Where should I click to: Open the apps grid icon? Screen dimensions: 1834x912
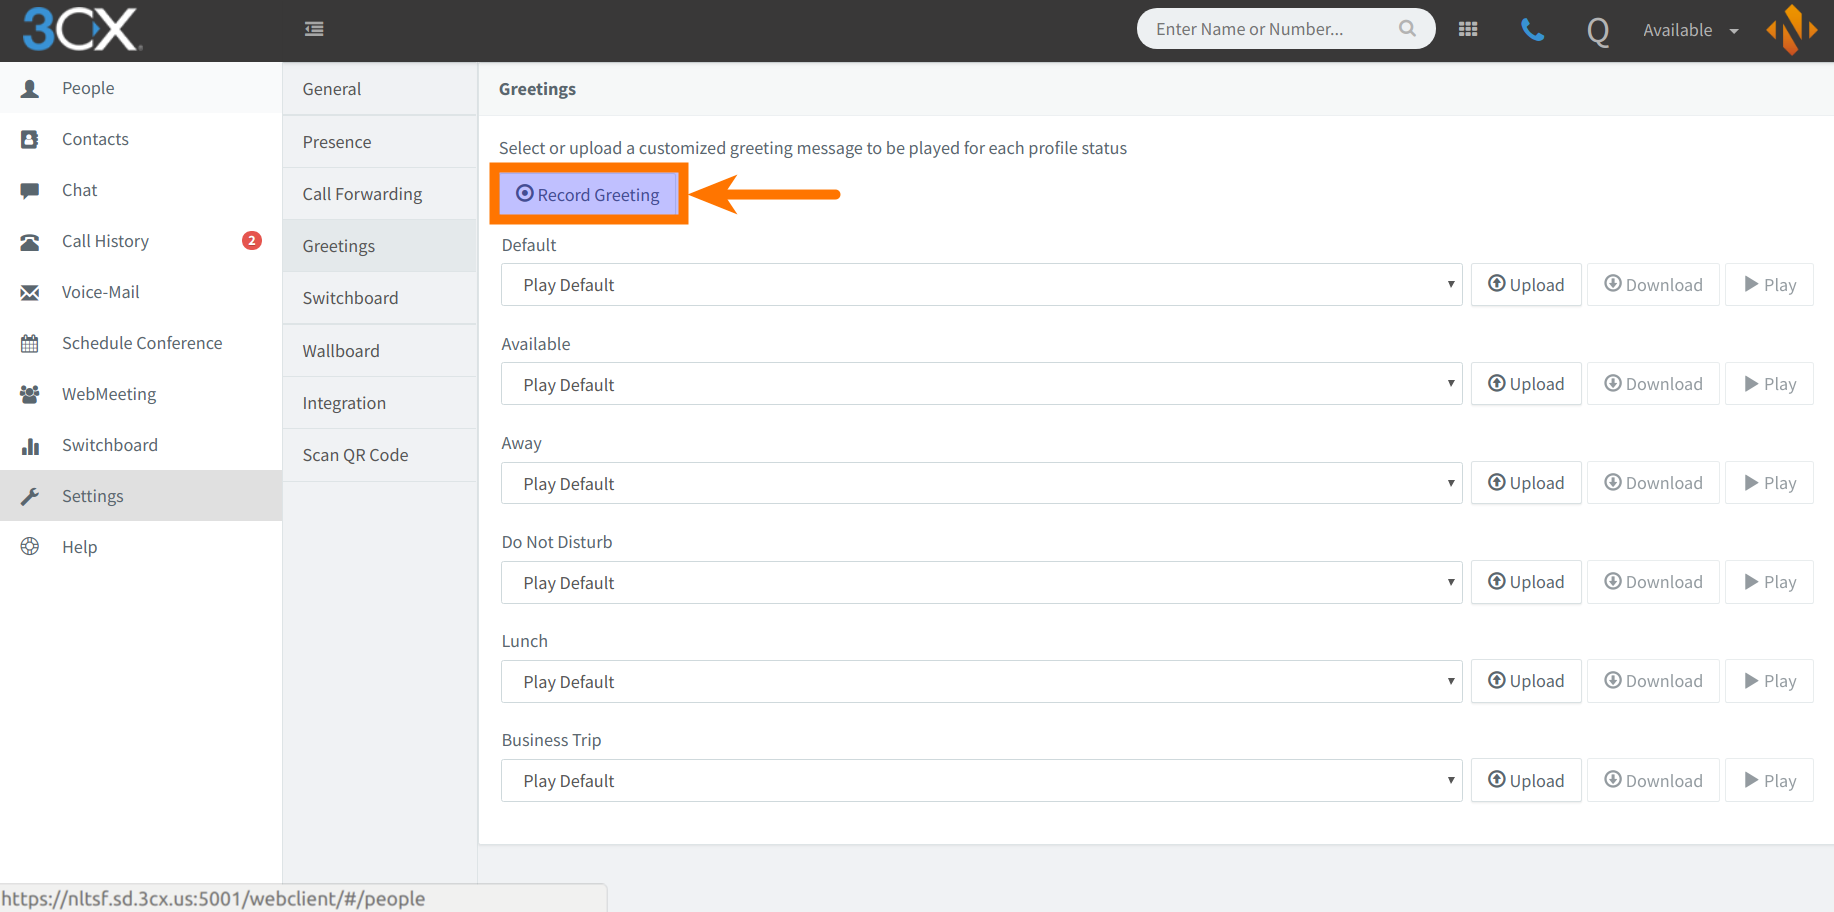coord(1468,29)
